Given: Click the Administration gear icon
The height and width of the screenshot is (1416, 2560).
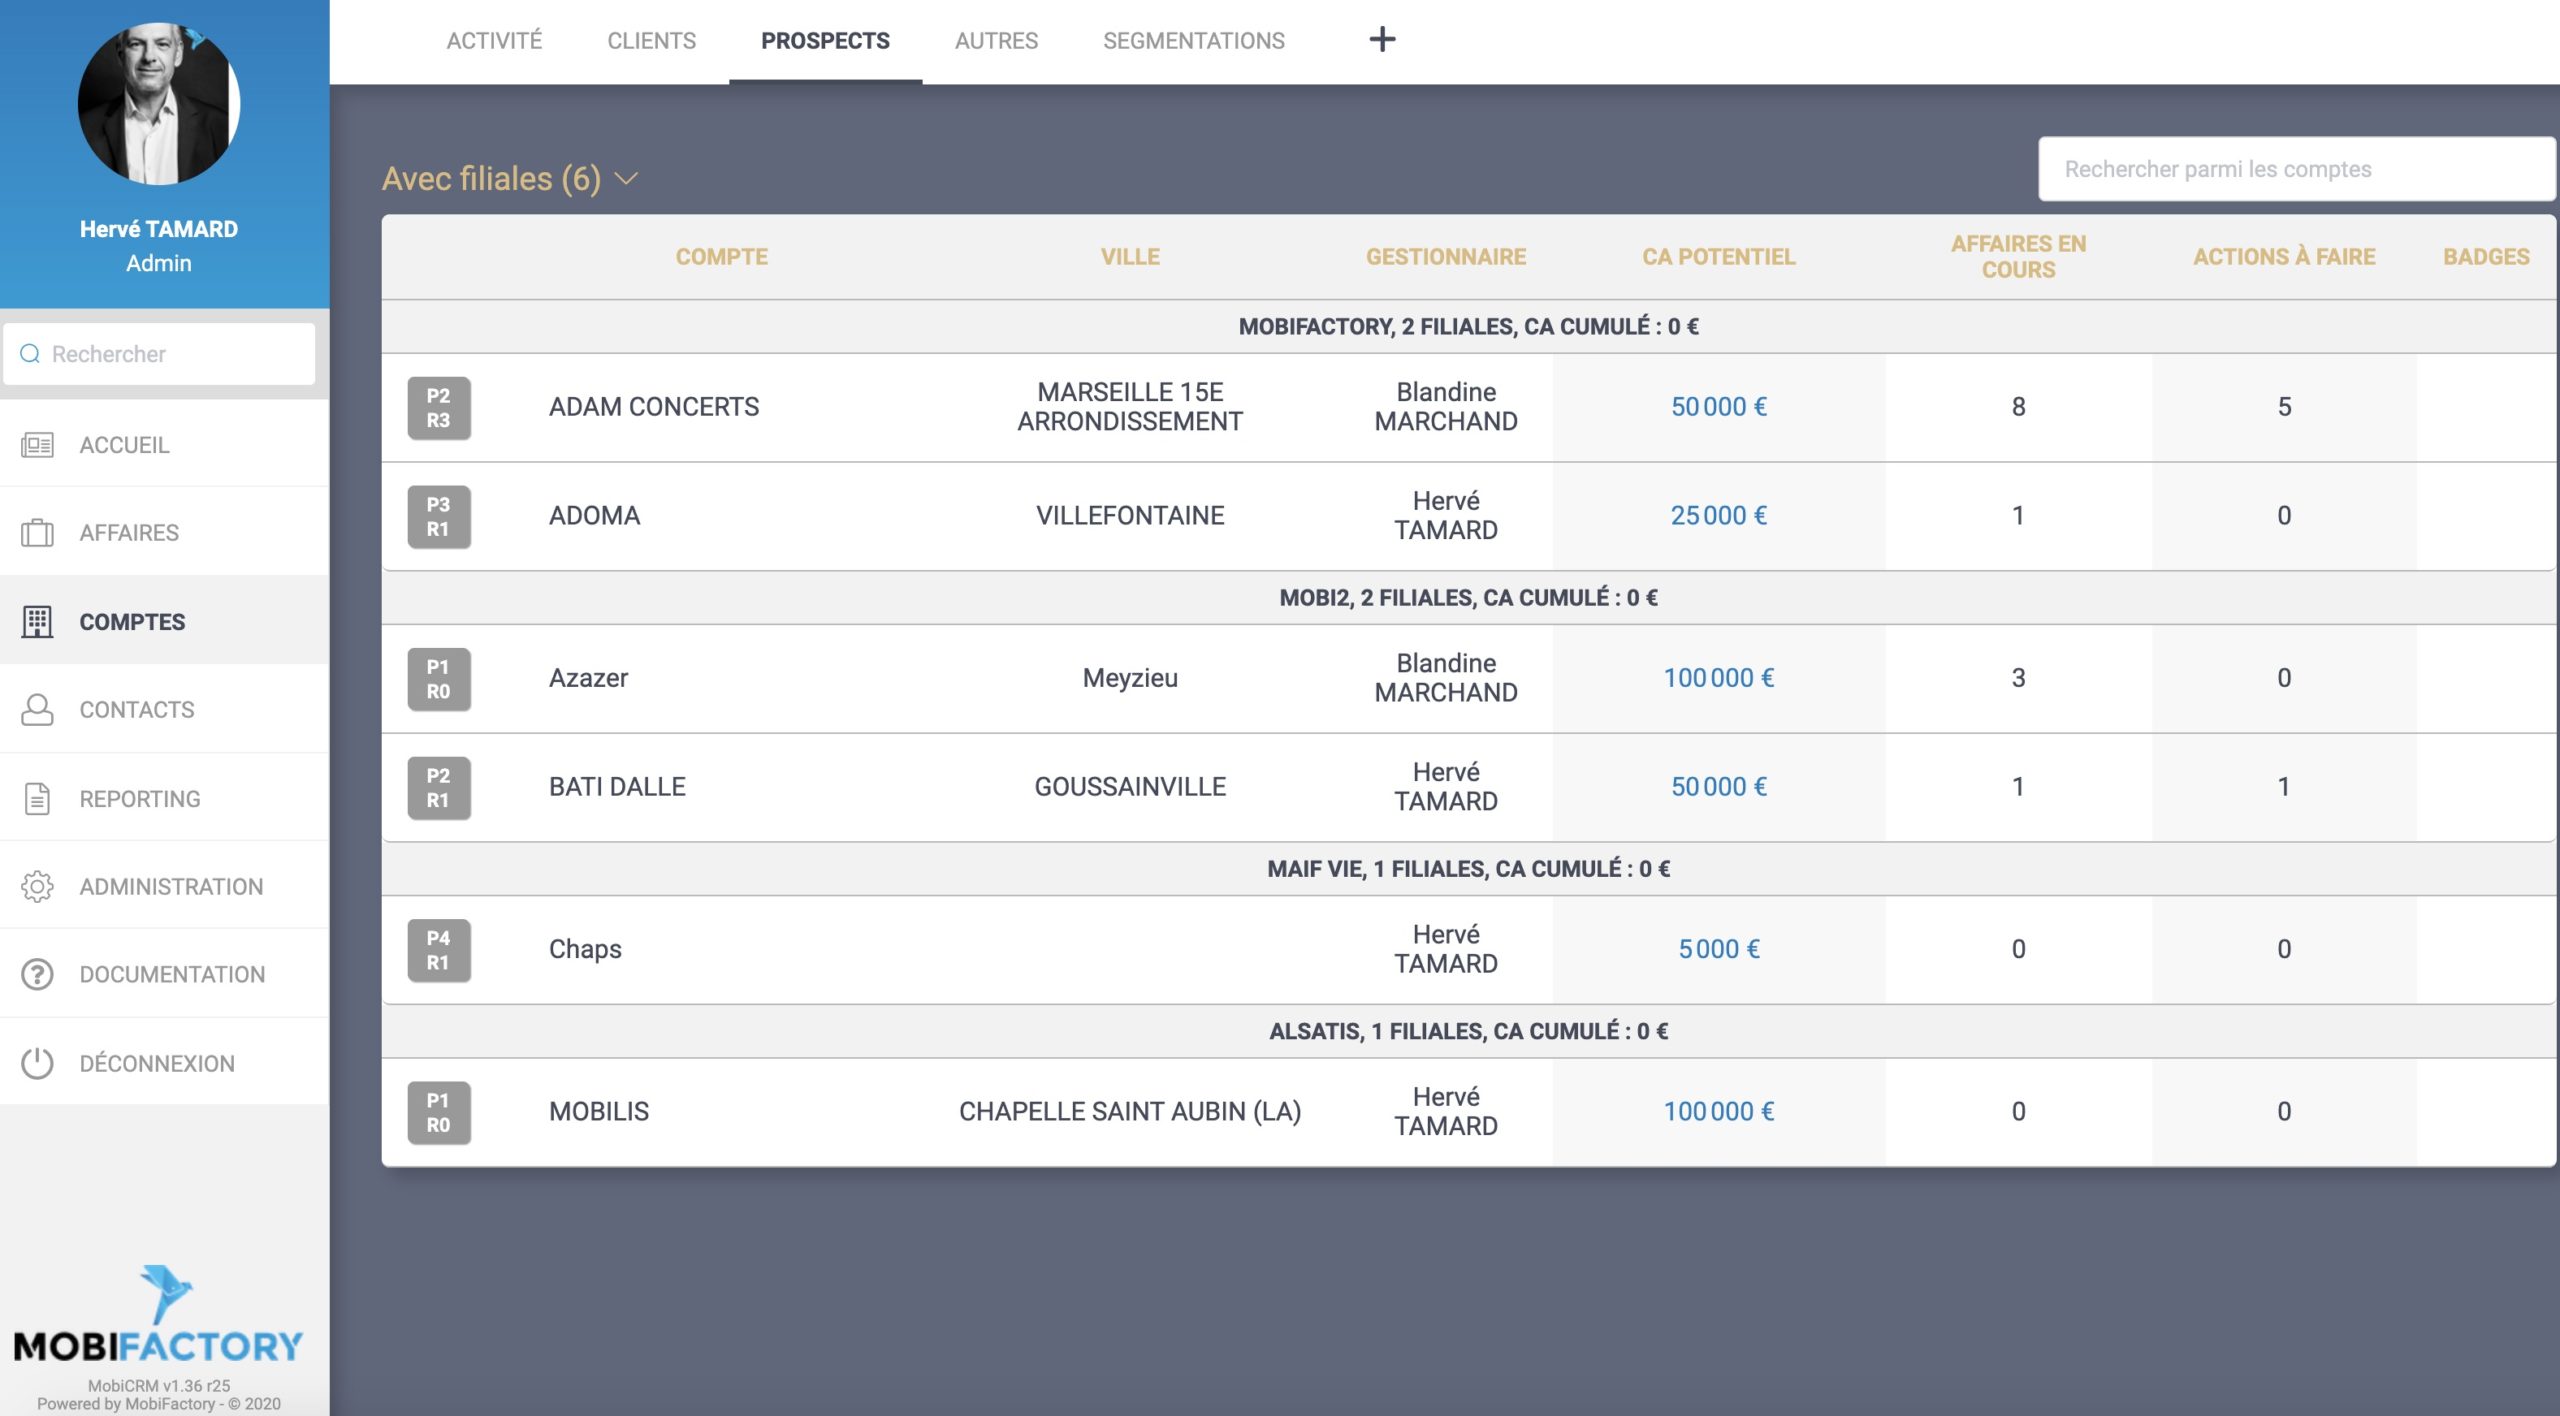Looking at the screenshot, I should 37,887.
